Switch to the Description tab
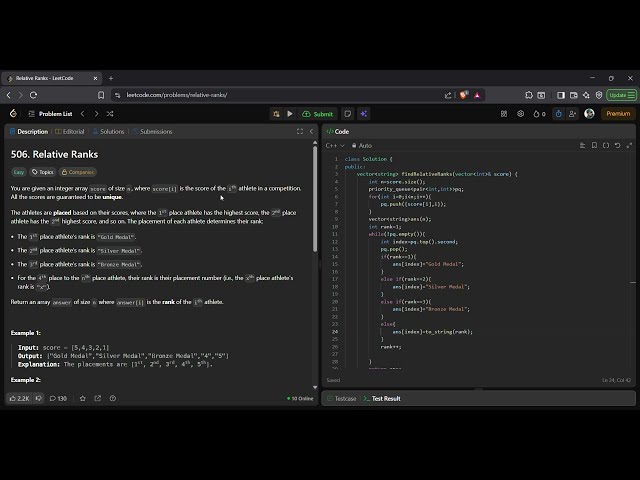 pos(29,131)
